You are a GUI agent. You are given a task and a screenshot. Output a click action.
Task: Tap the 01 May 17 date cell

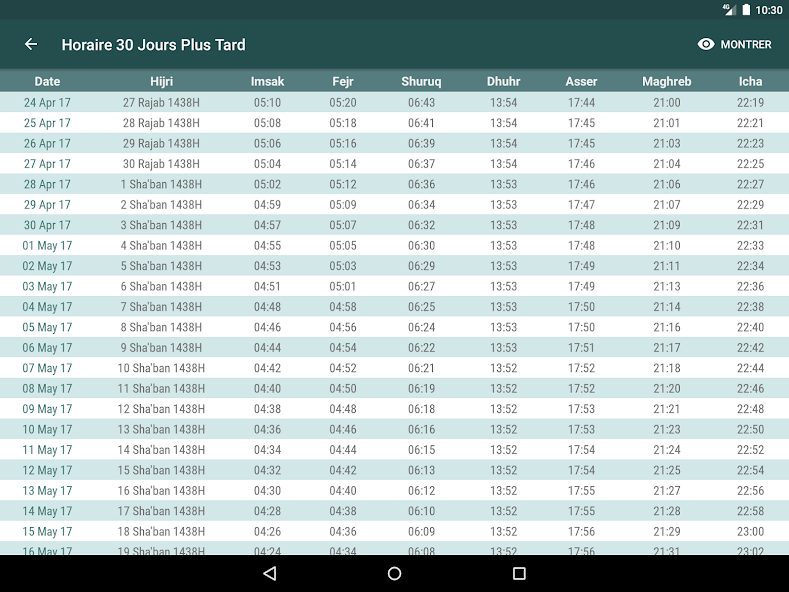point(47,246)
